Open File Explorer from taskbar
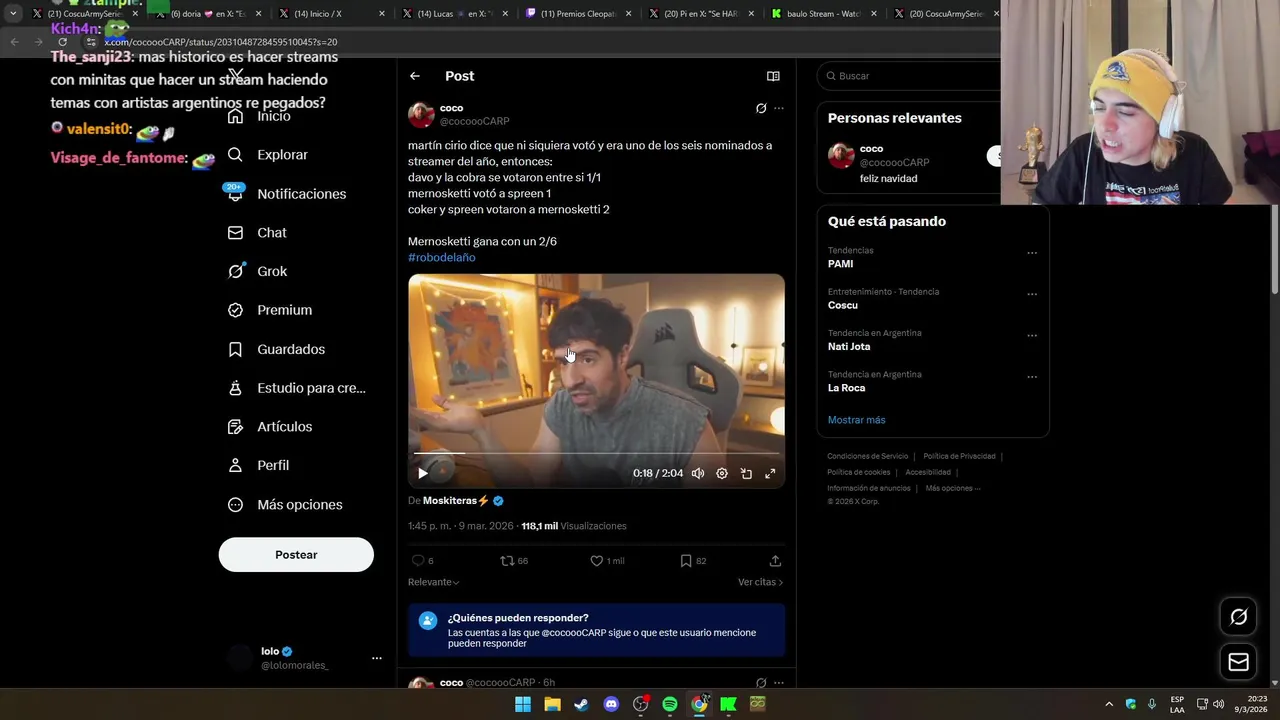The height and width of the screenshot is (720, 1280). [x=552, y=704]
